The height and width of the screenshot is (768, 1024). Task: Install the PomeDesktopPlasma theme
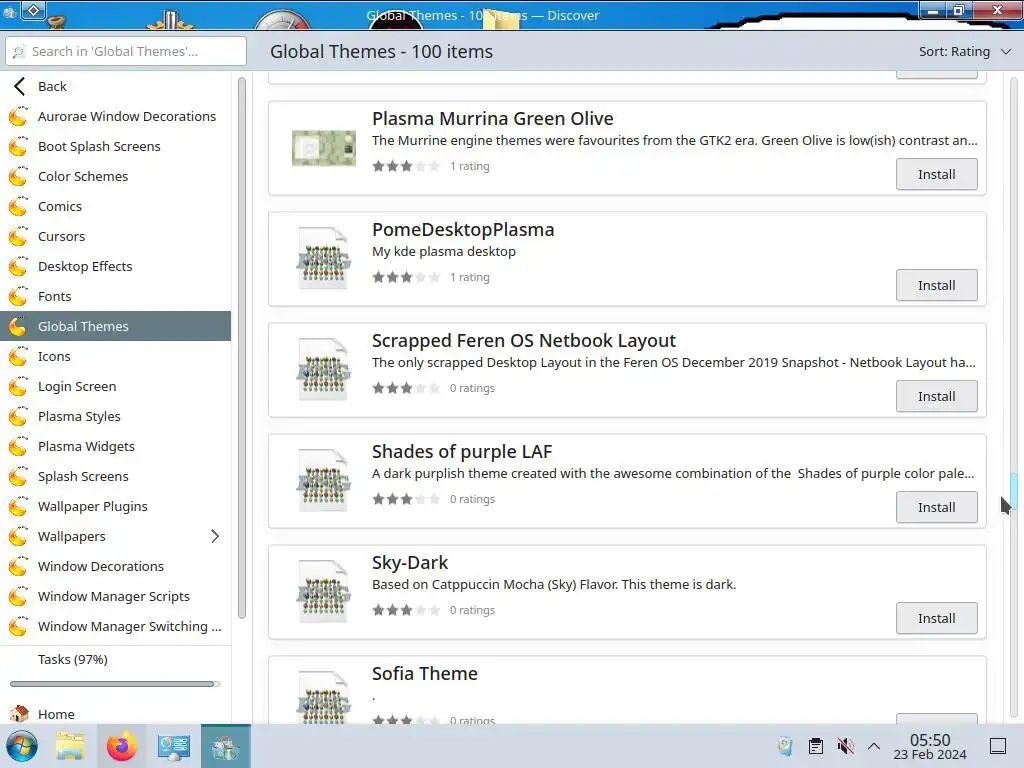pos(936,285)
